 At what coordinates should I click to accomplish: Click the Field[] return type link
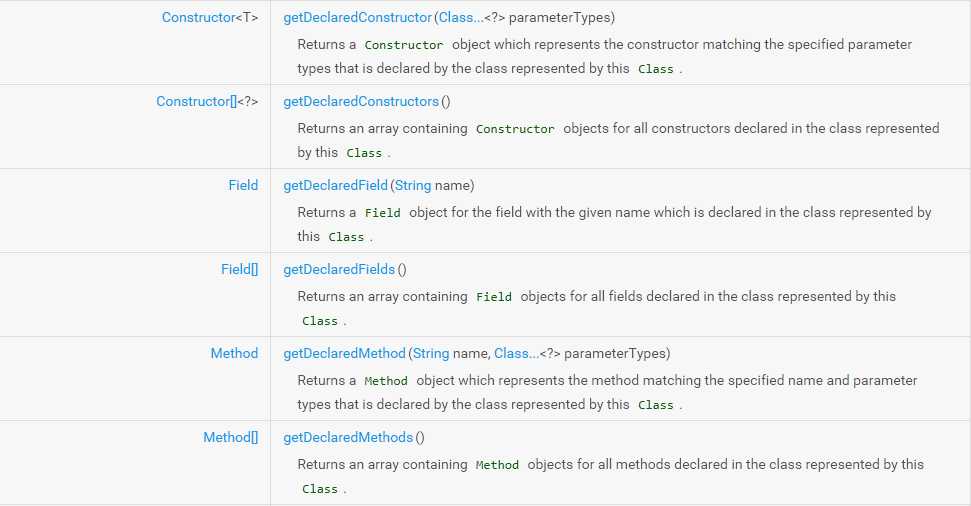(x=240, y=269)
